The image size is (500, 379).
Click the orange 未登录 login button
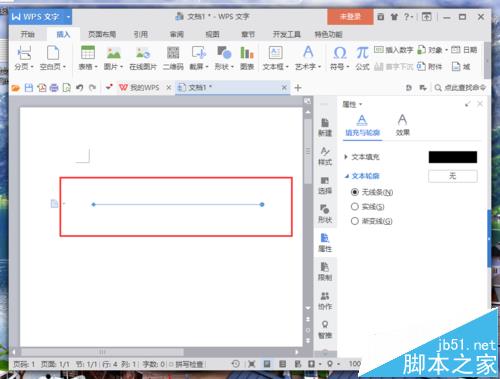pyautogui.click(x=350, y=17)
